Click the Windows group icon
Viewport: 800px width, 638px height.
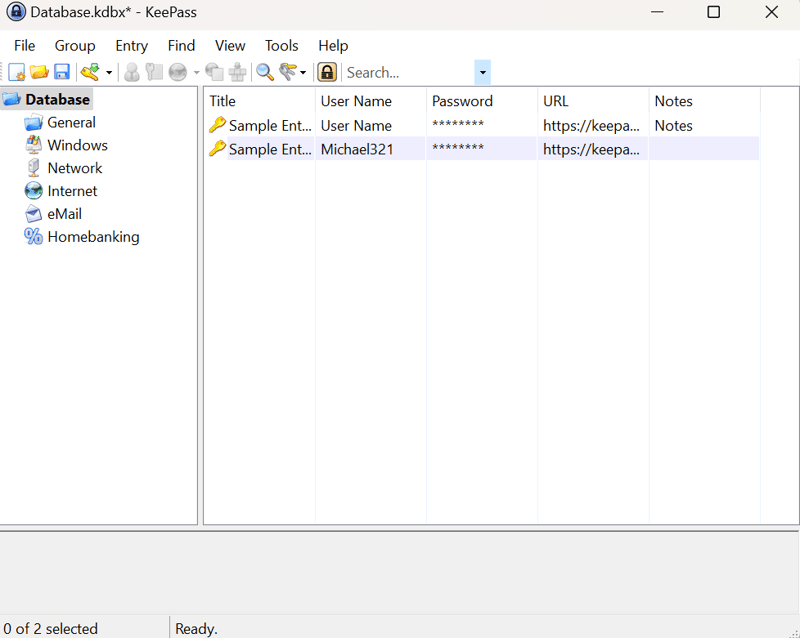(34, 145)
